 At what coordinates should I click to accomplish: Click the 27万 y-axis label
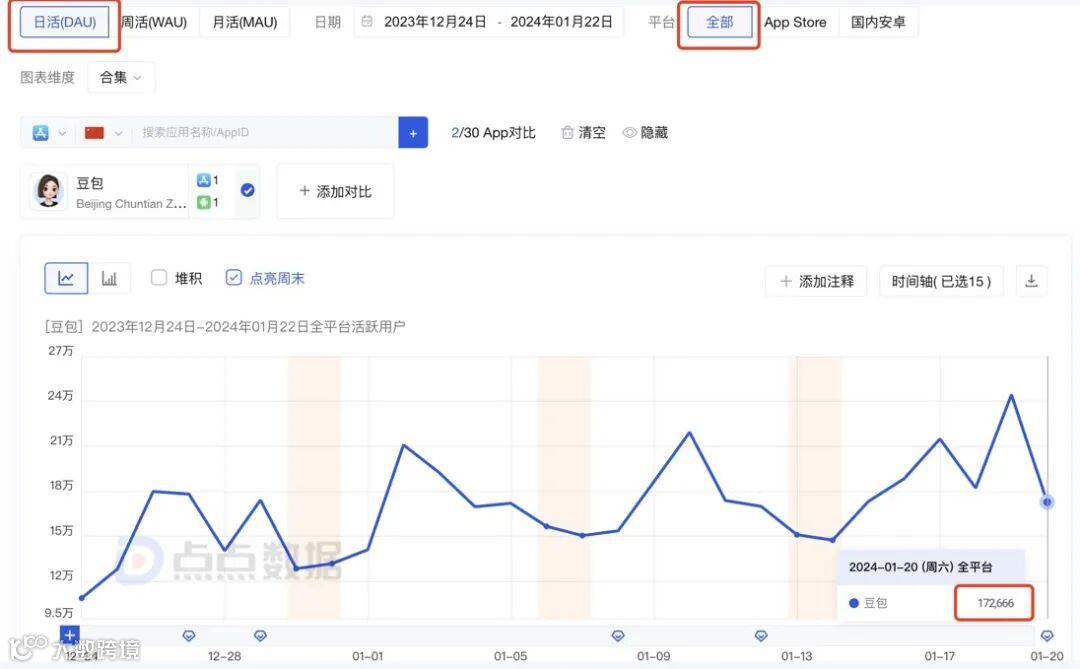pos(61,351)
